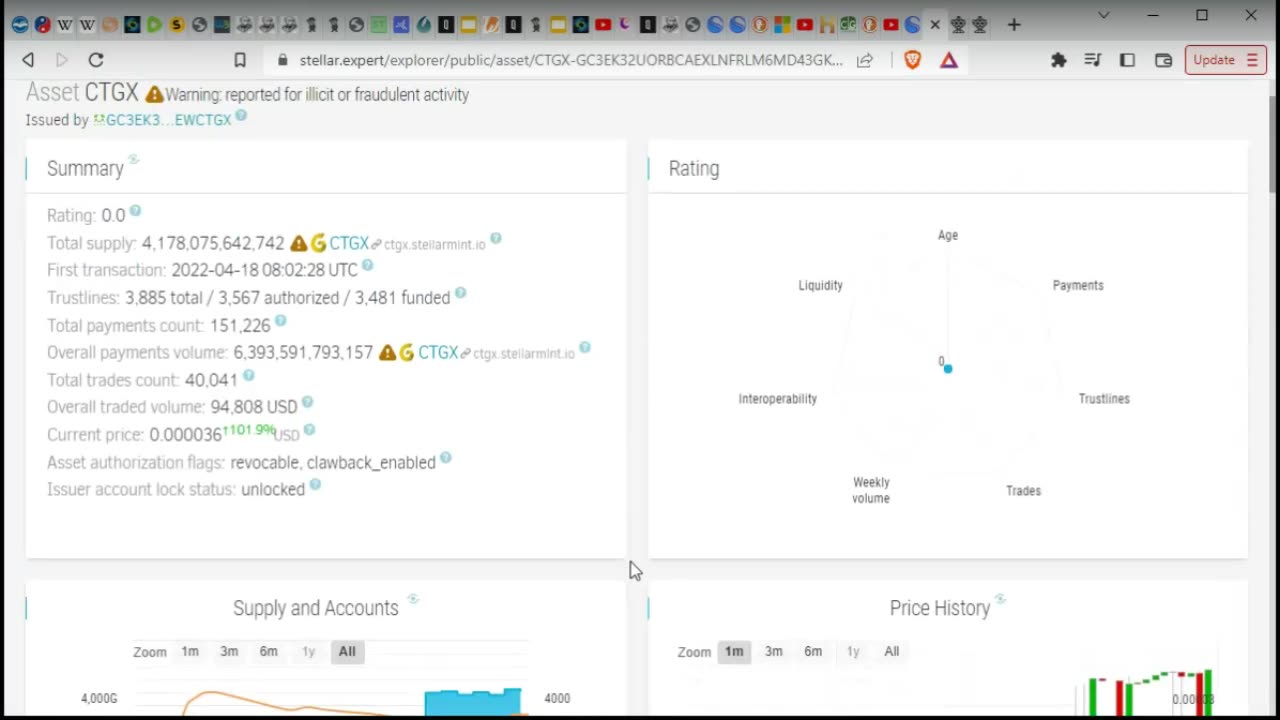This screenshot has width=1280, height=720.
Task: Click the share icon in the address bar
Action: point(865,60)
